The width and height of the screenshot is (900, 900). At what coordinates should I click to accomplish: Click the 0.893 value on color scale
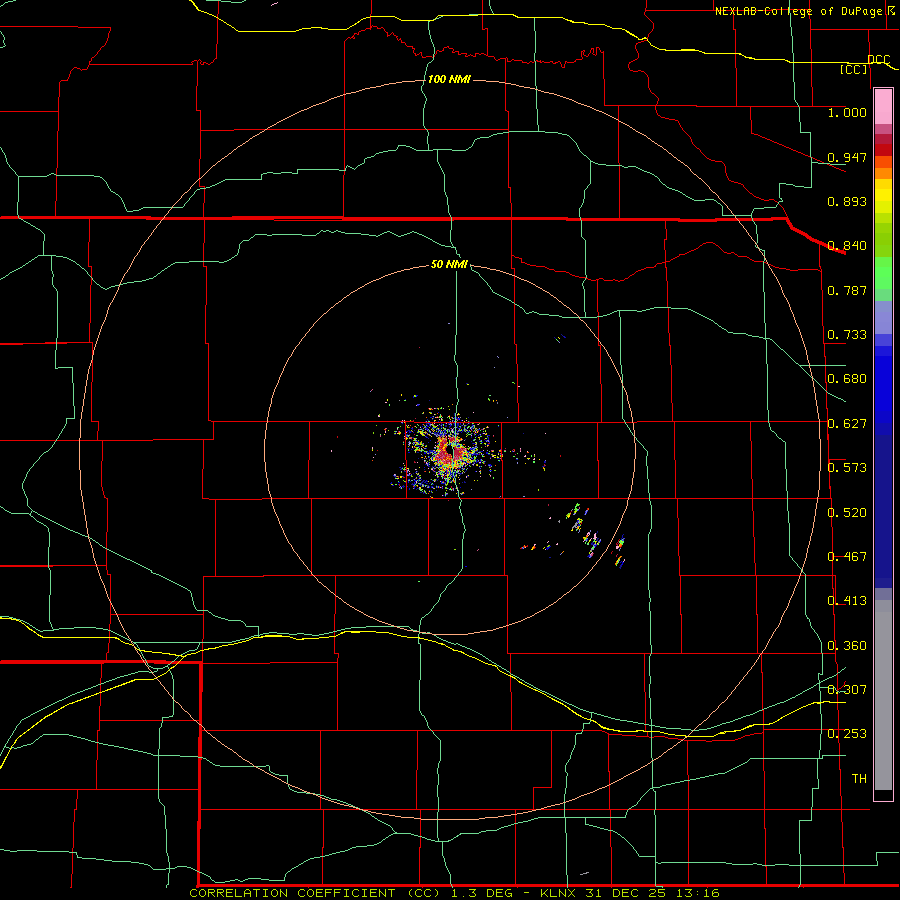point(847,201)
